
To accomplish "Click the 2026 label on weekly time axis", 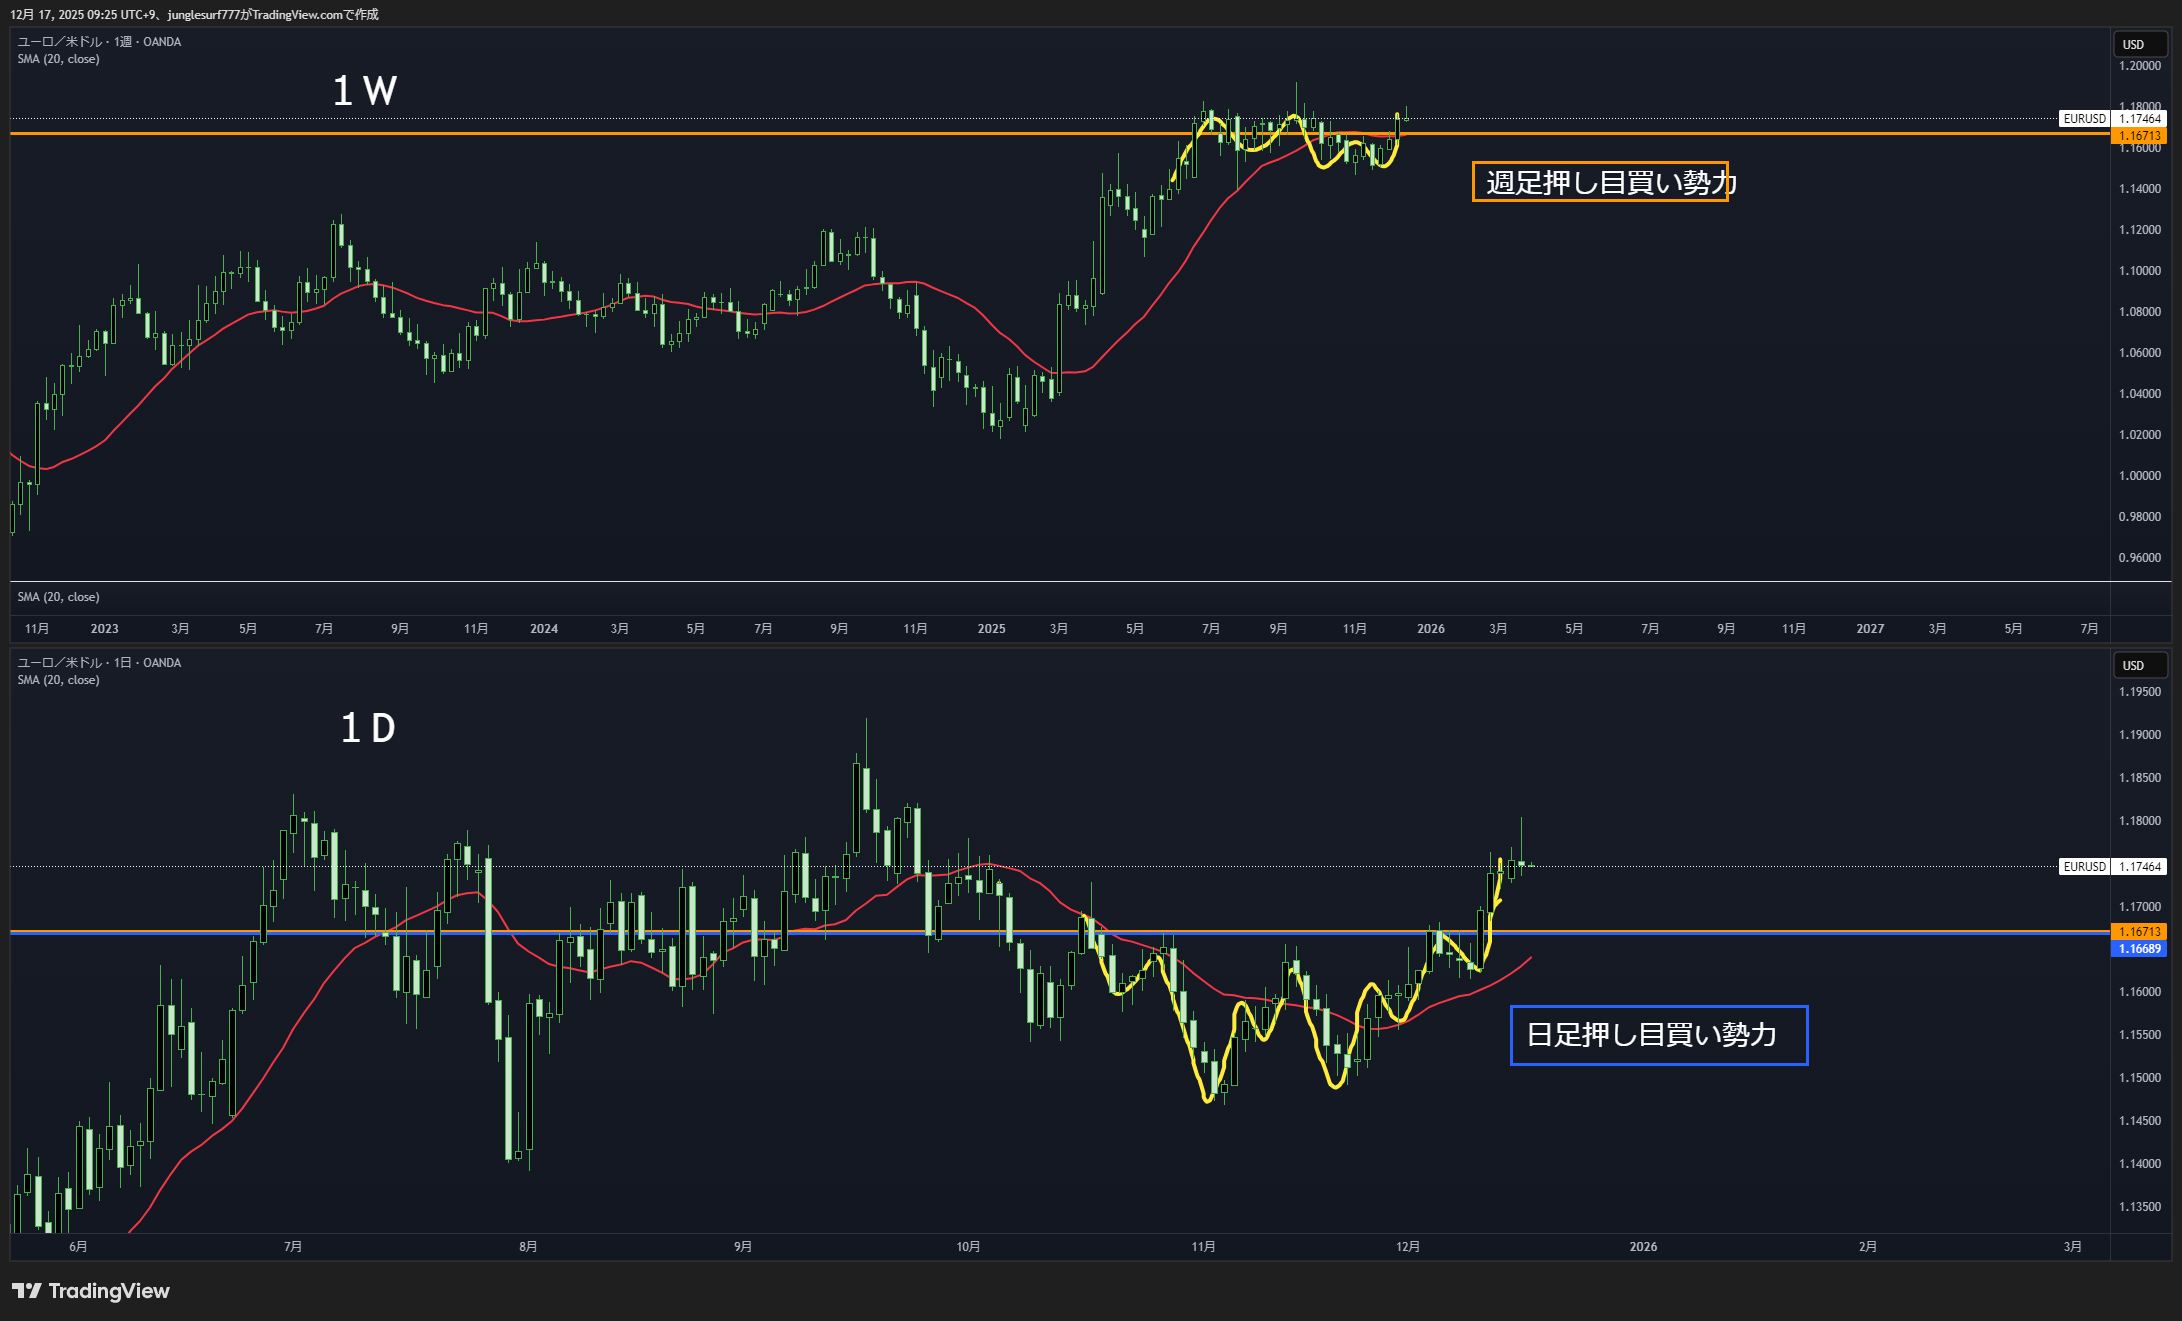I will click(1430, 629).
